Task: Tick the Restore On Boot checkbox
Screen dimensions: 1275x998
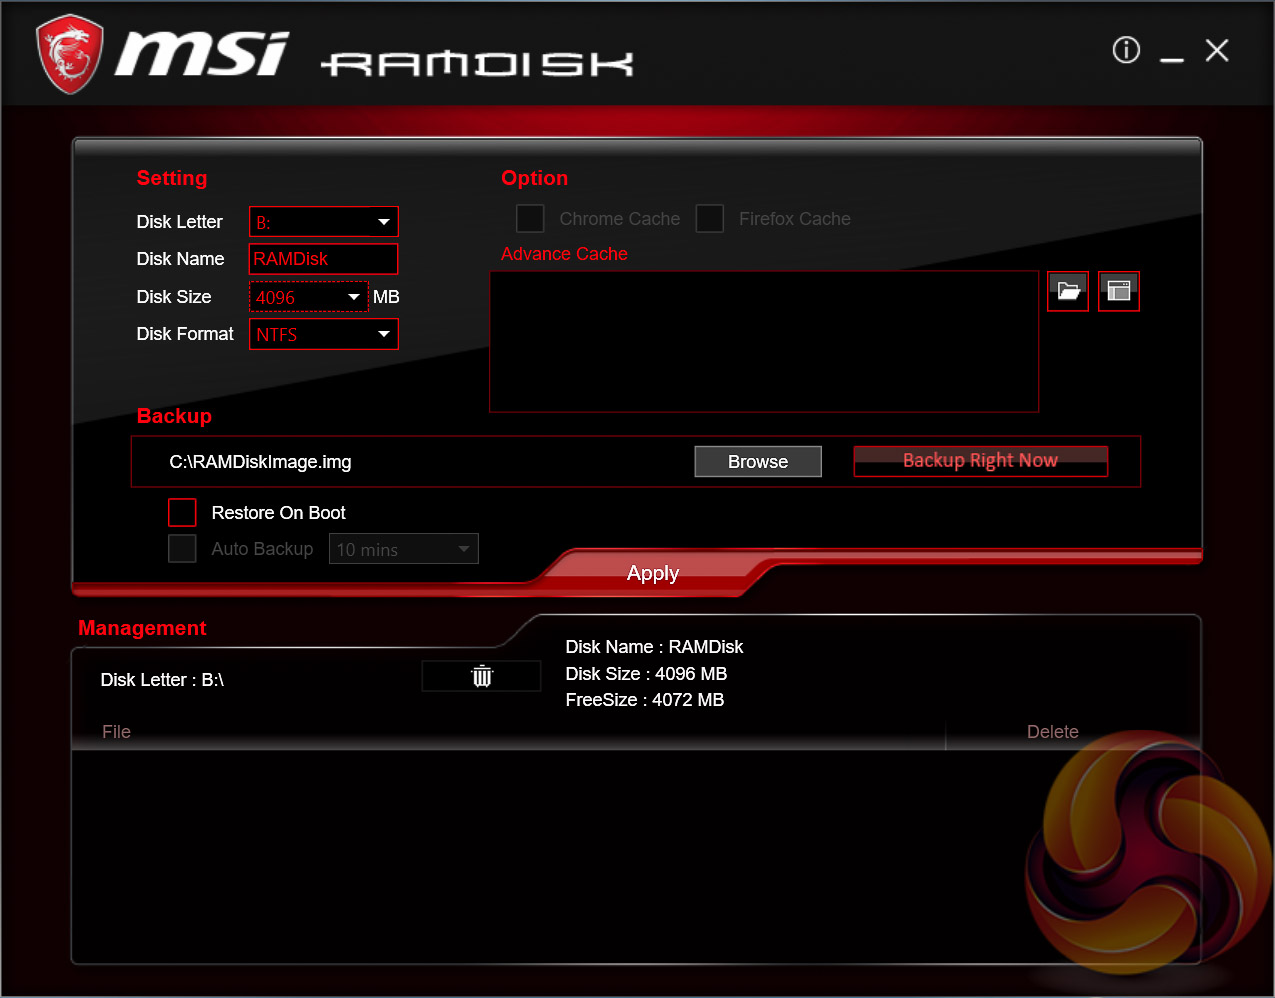Action: pyautogui.click(x=182, y=512)
